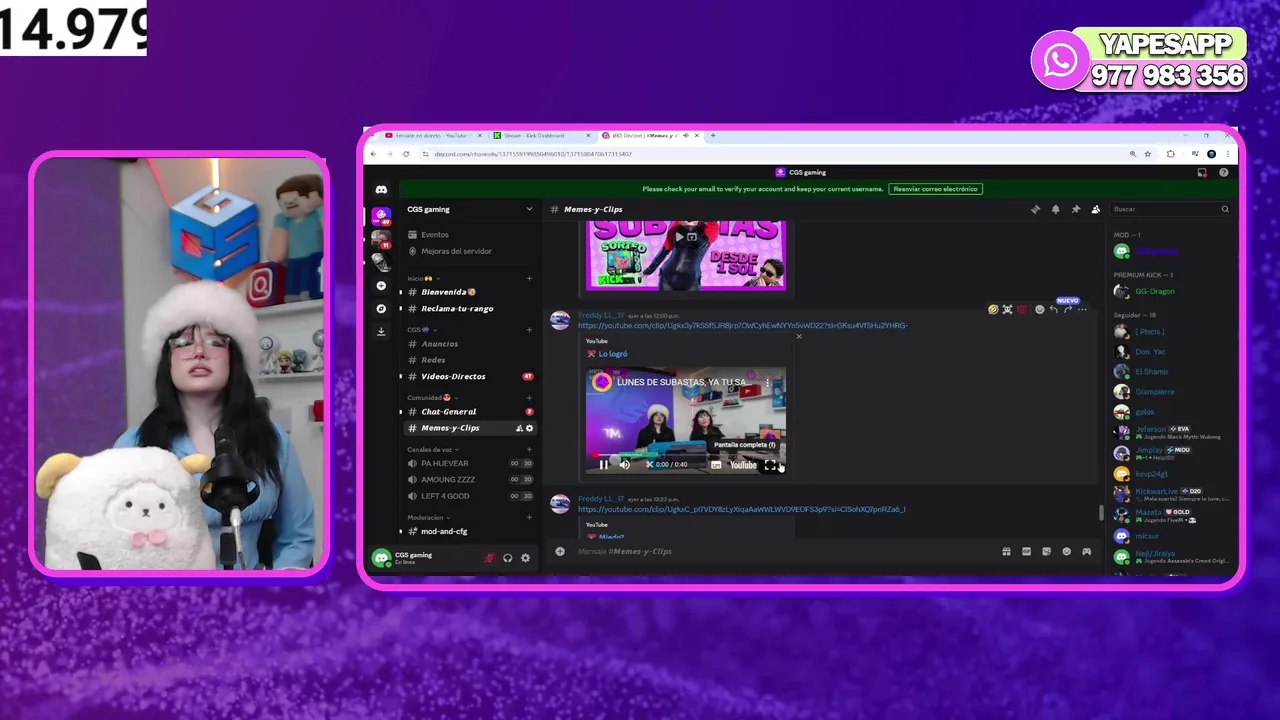Viewport: 1280px width, 720px height.
Task: Open more options dots on message
Action: pos(1082,309)
